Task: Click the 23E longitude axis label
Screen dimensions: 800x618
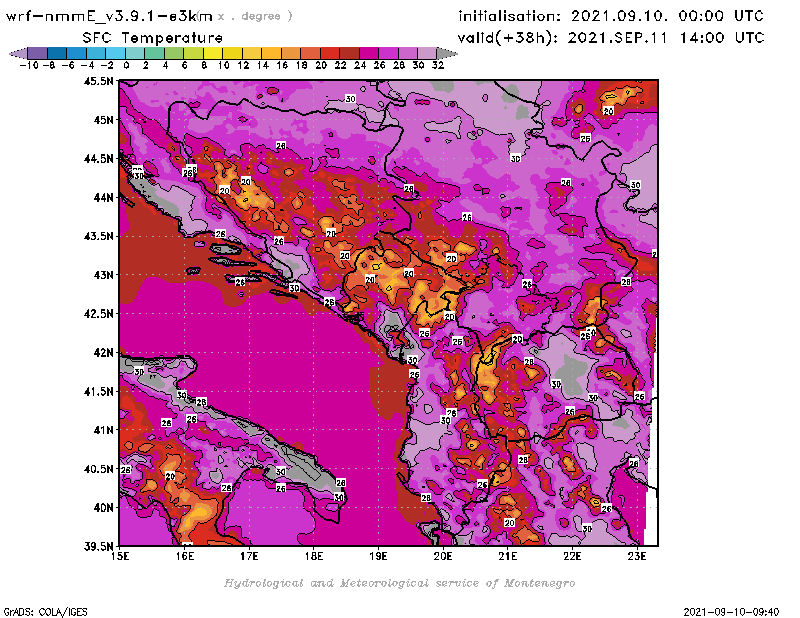Action: 637,556
